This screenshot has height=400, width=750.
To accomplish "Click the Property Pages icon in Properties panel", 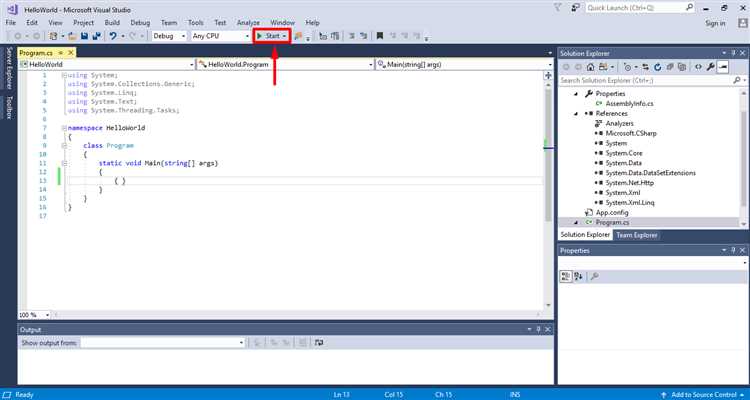I will coord(595,277).
